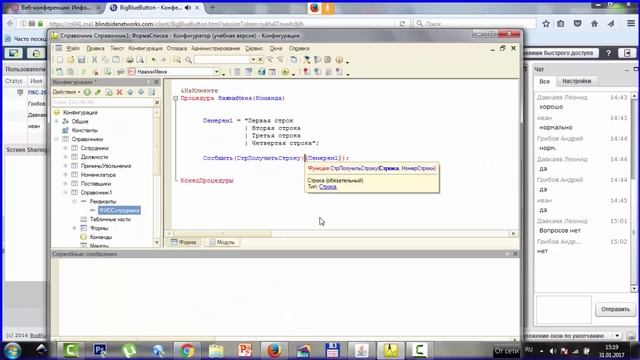Click the Firefox bookmark star icon
640x360 pixels.
coord(546,24)
